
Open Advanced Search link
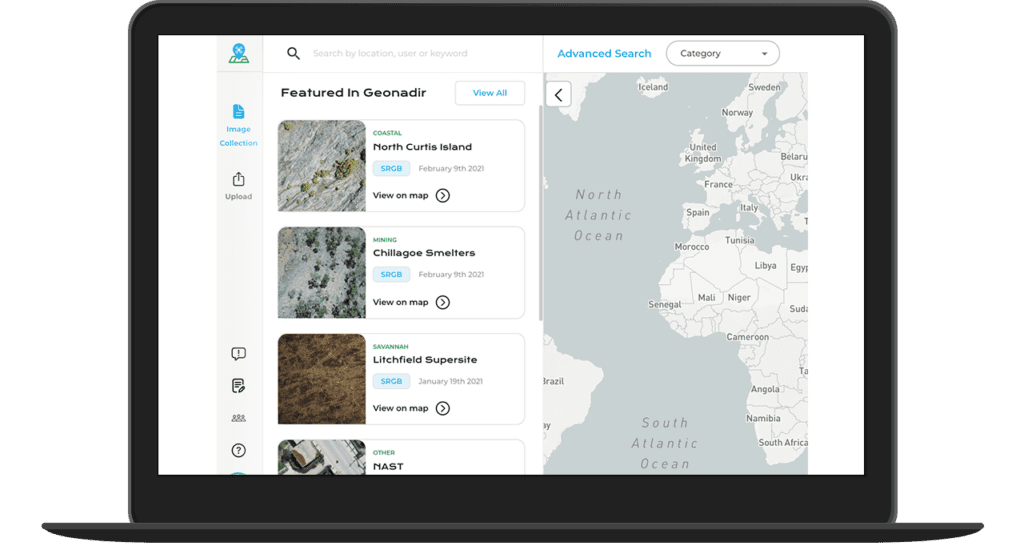604,54
